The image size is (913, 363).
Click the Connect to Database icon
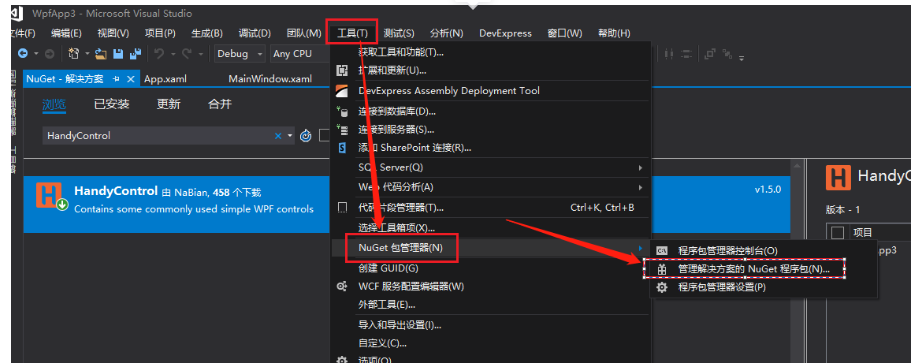coord(342,111)
